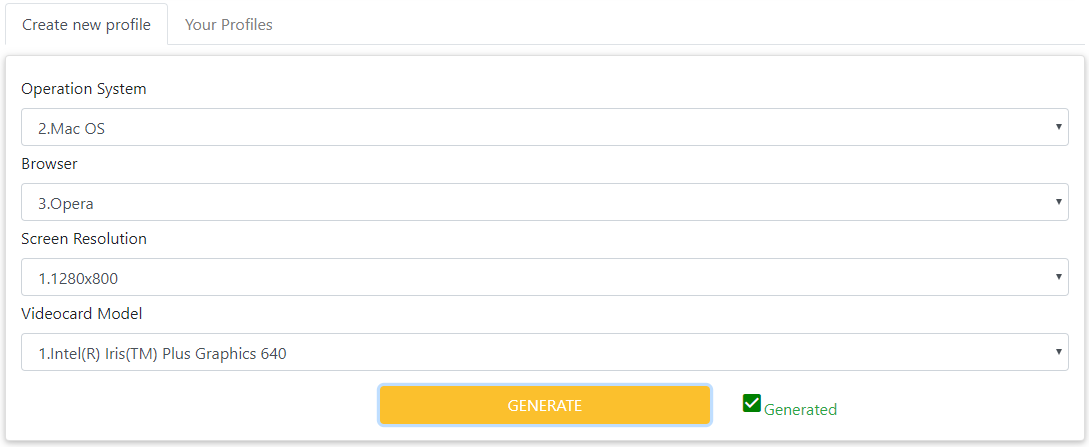
Task: Click the Browser field label
Action: pyautogui.click(x=49, y=164)
